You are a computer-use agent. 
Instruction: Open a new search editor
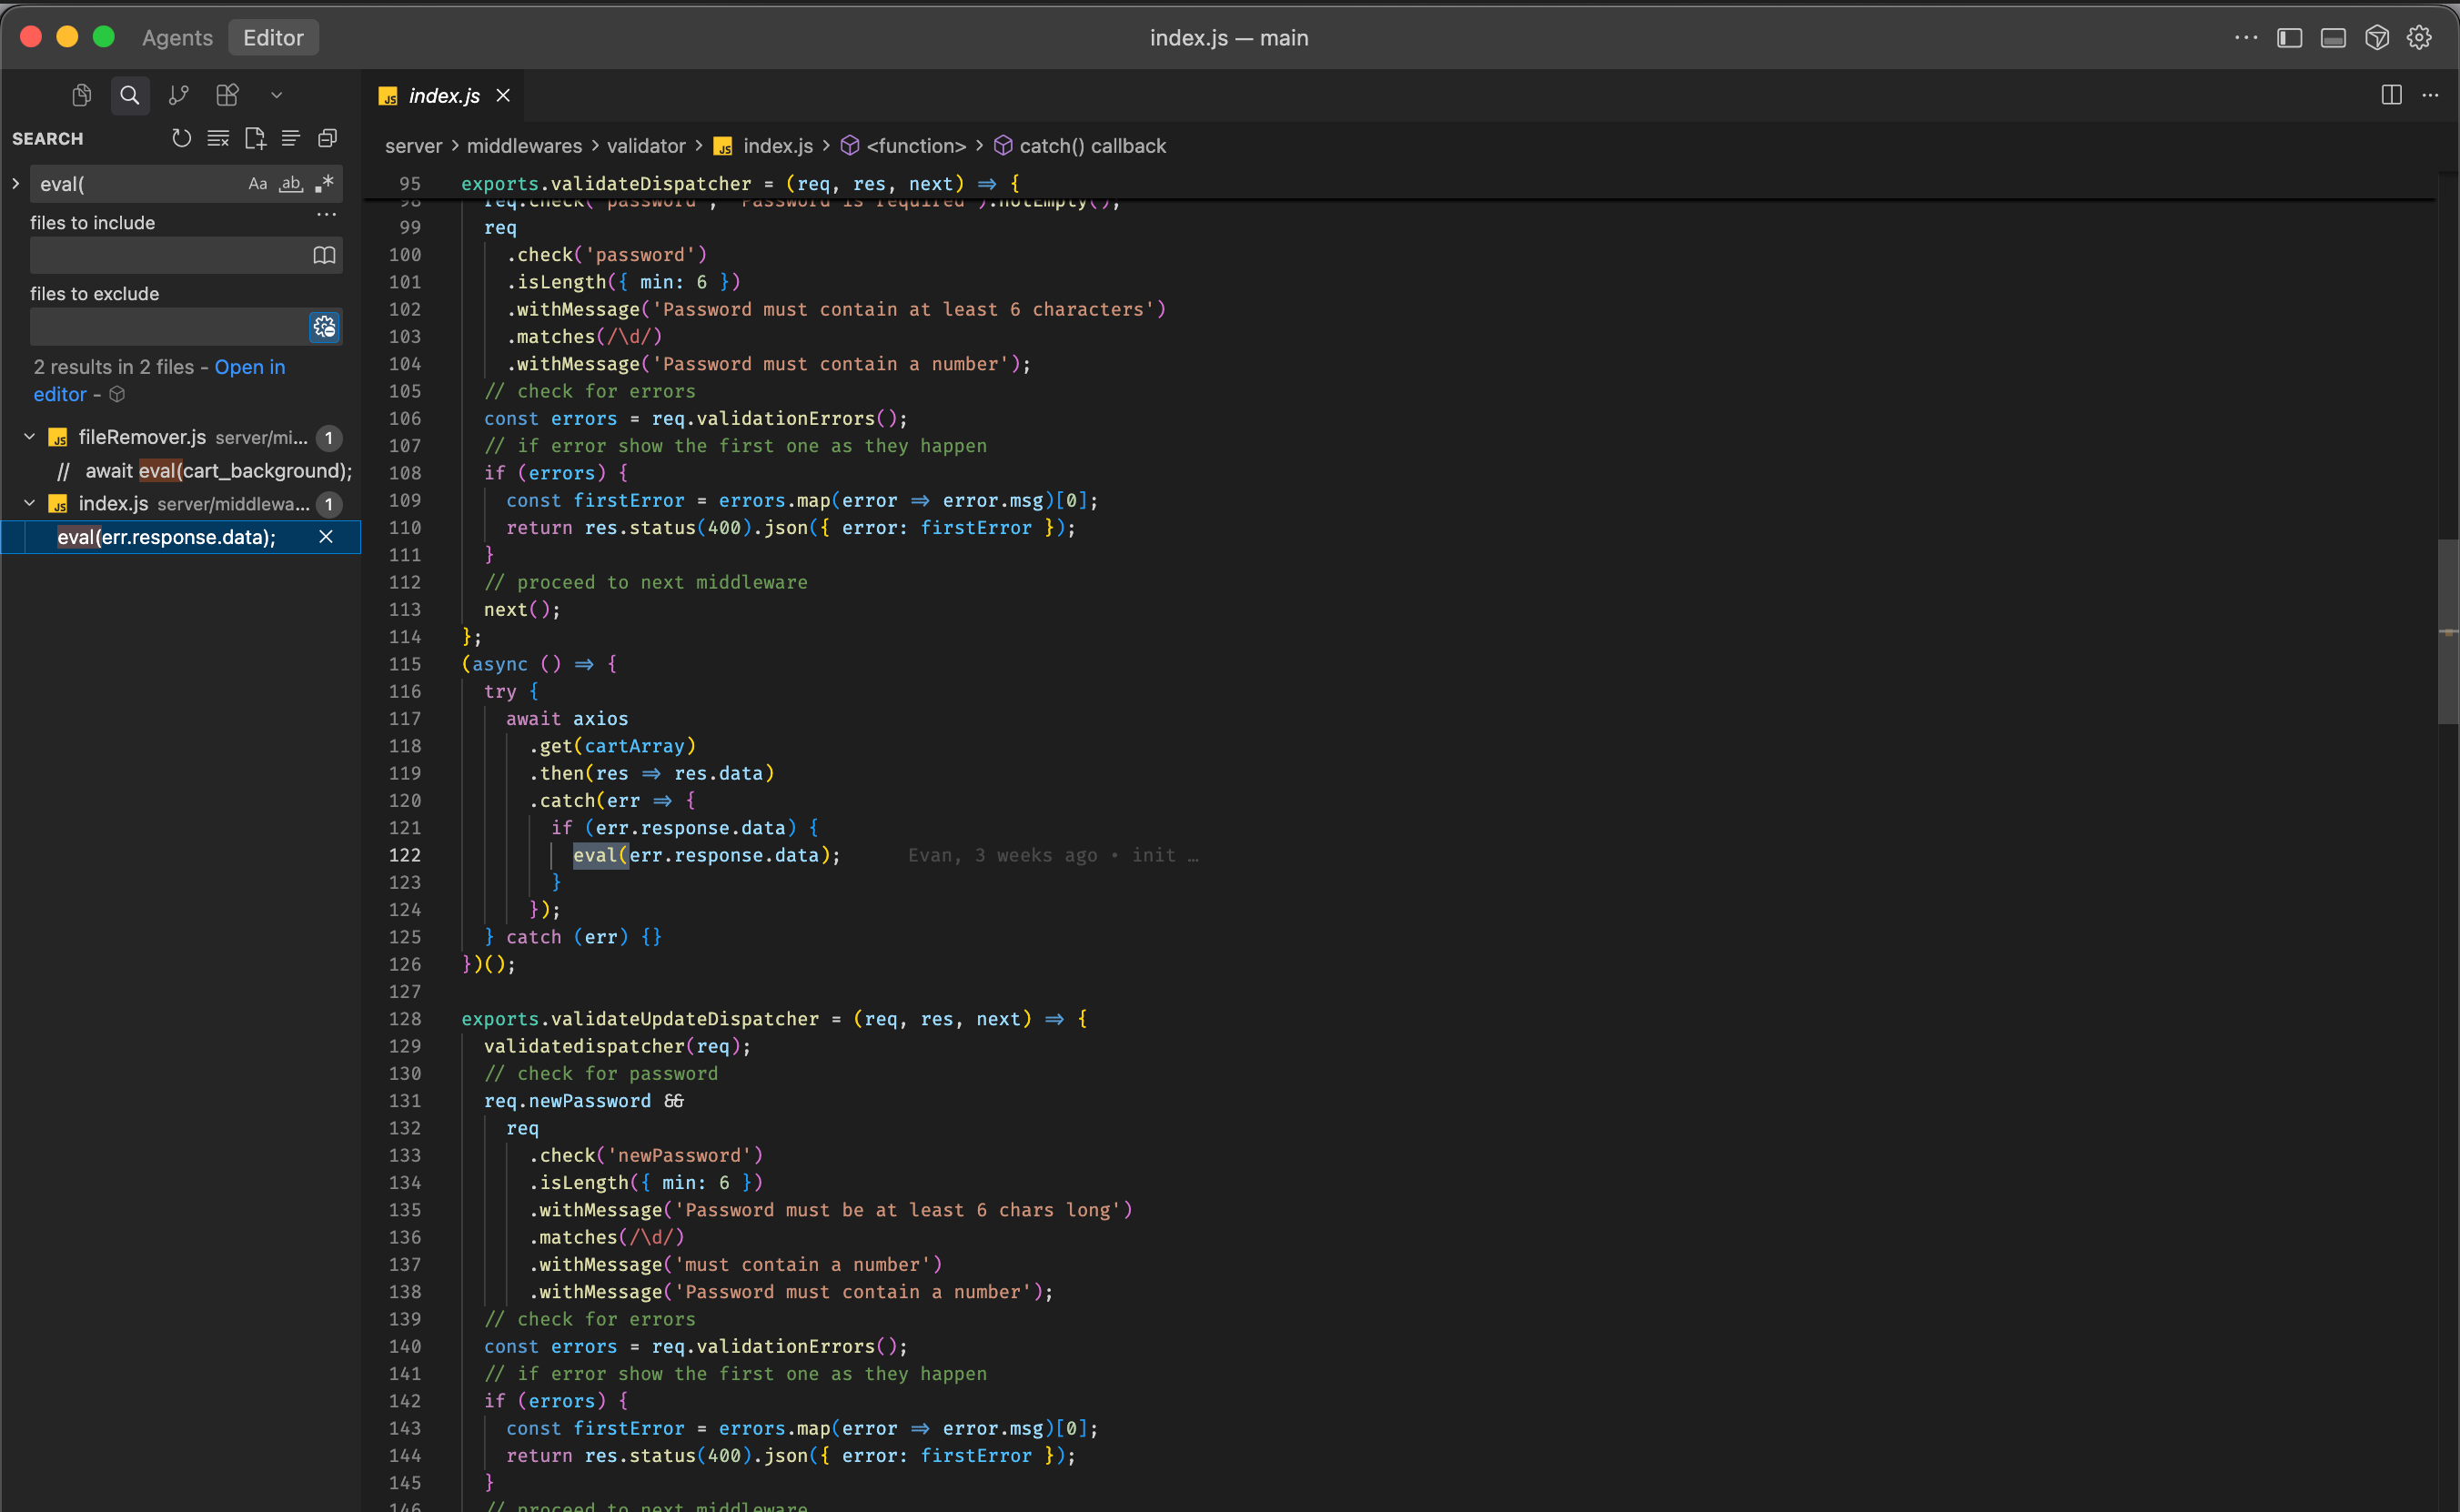click(x=255, y=138)
